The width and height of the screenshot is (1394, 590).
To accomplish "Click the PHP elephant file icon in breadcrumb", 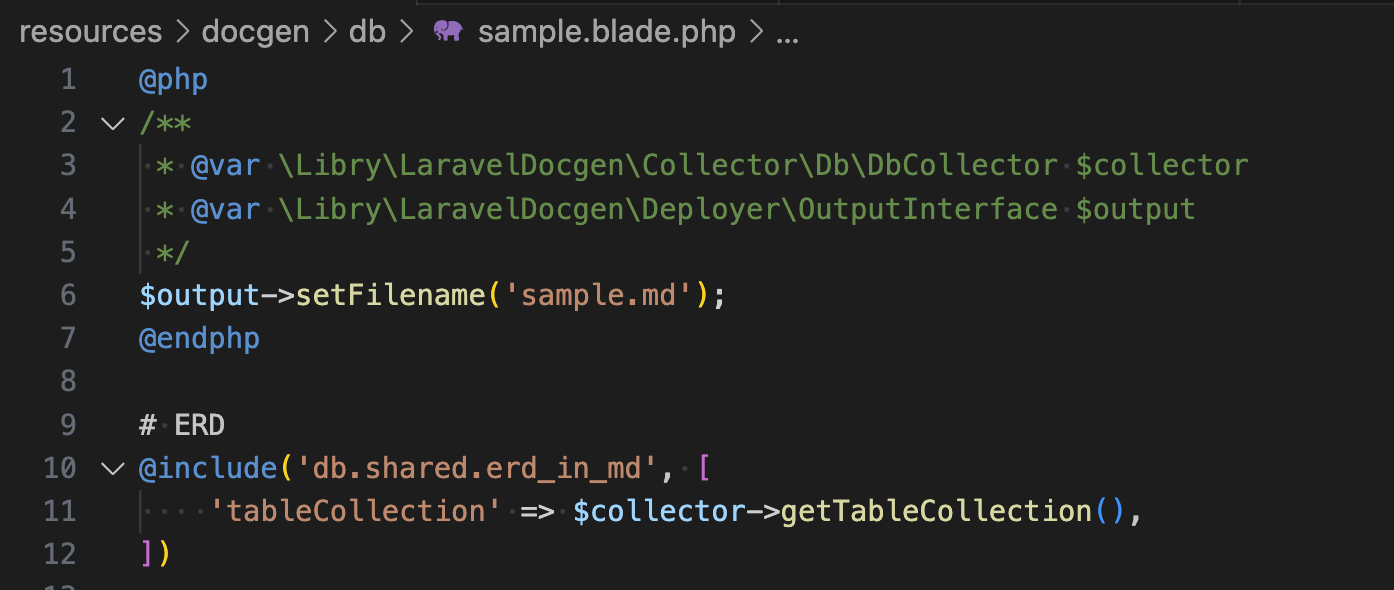I will [x=448, y=32].
